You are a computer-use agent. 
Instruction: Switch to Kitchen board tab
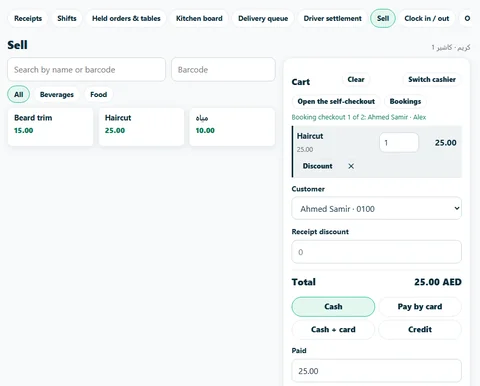199,18
